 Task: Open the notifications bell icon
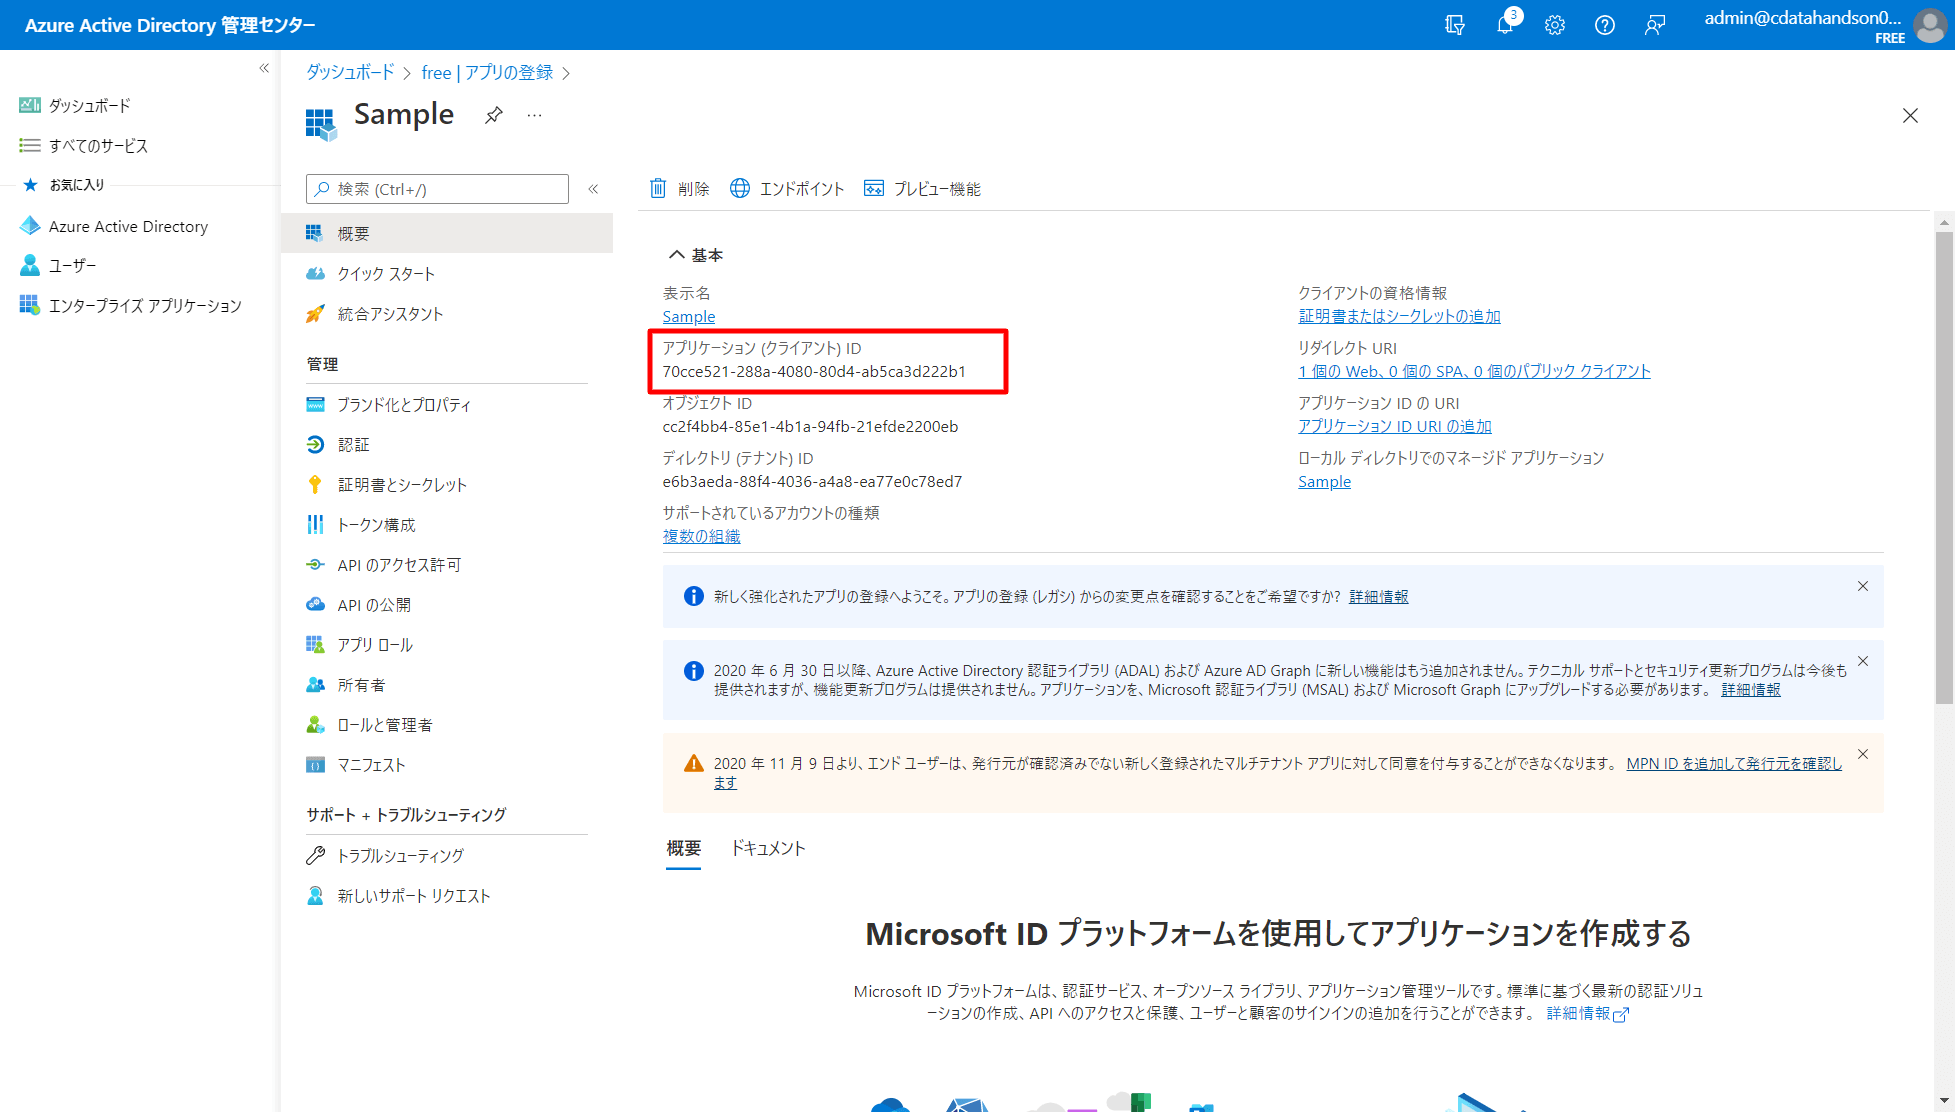pos(1504,25)
